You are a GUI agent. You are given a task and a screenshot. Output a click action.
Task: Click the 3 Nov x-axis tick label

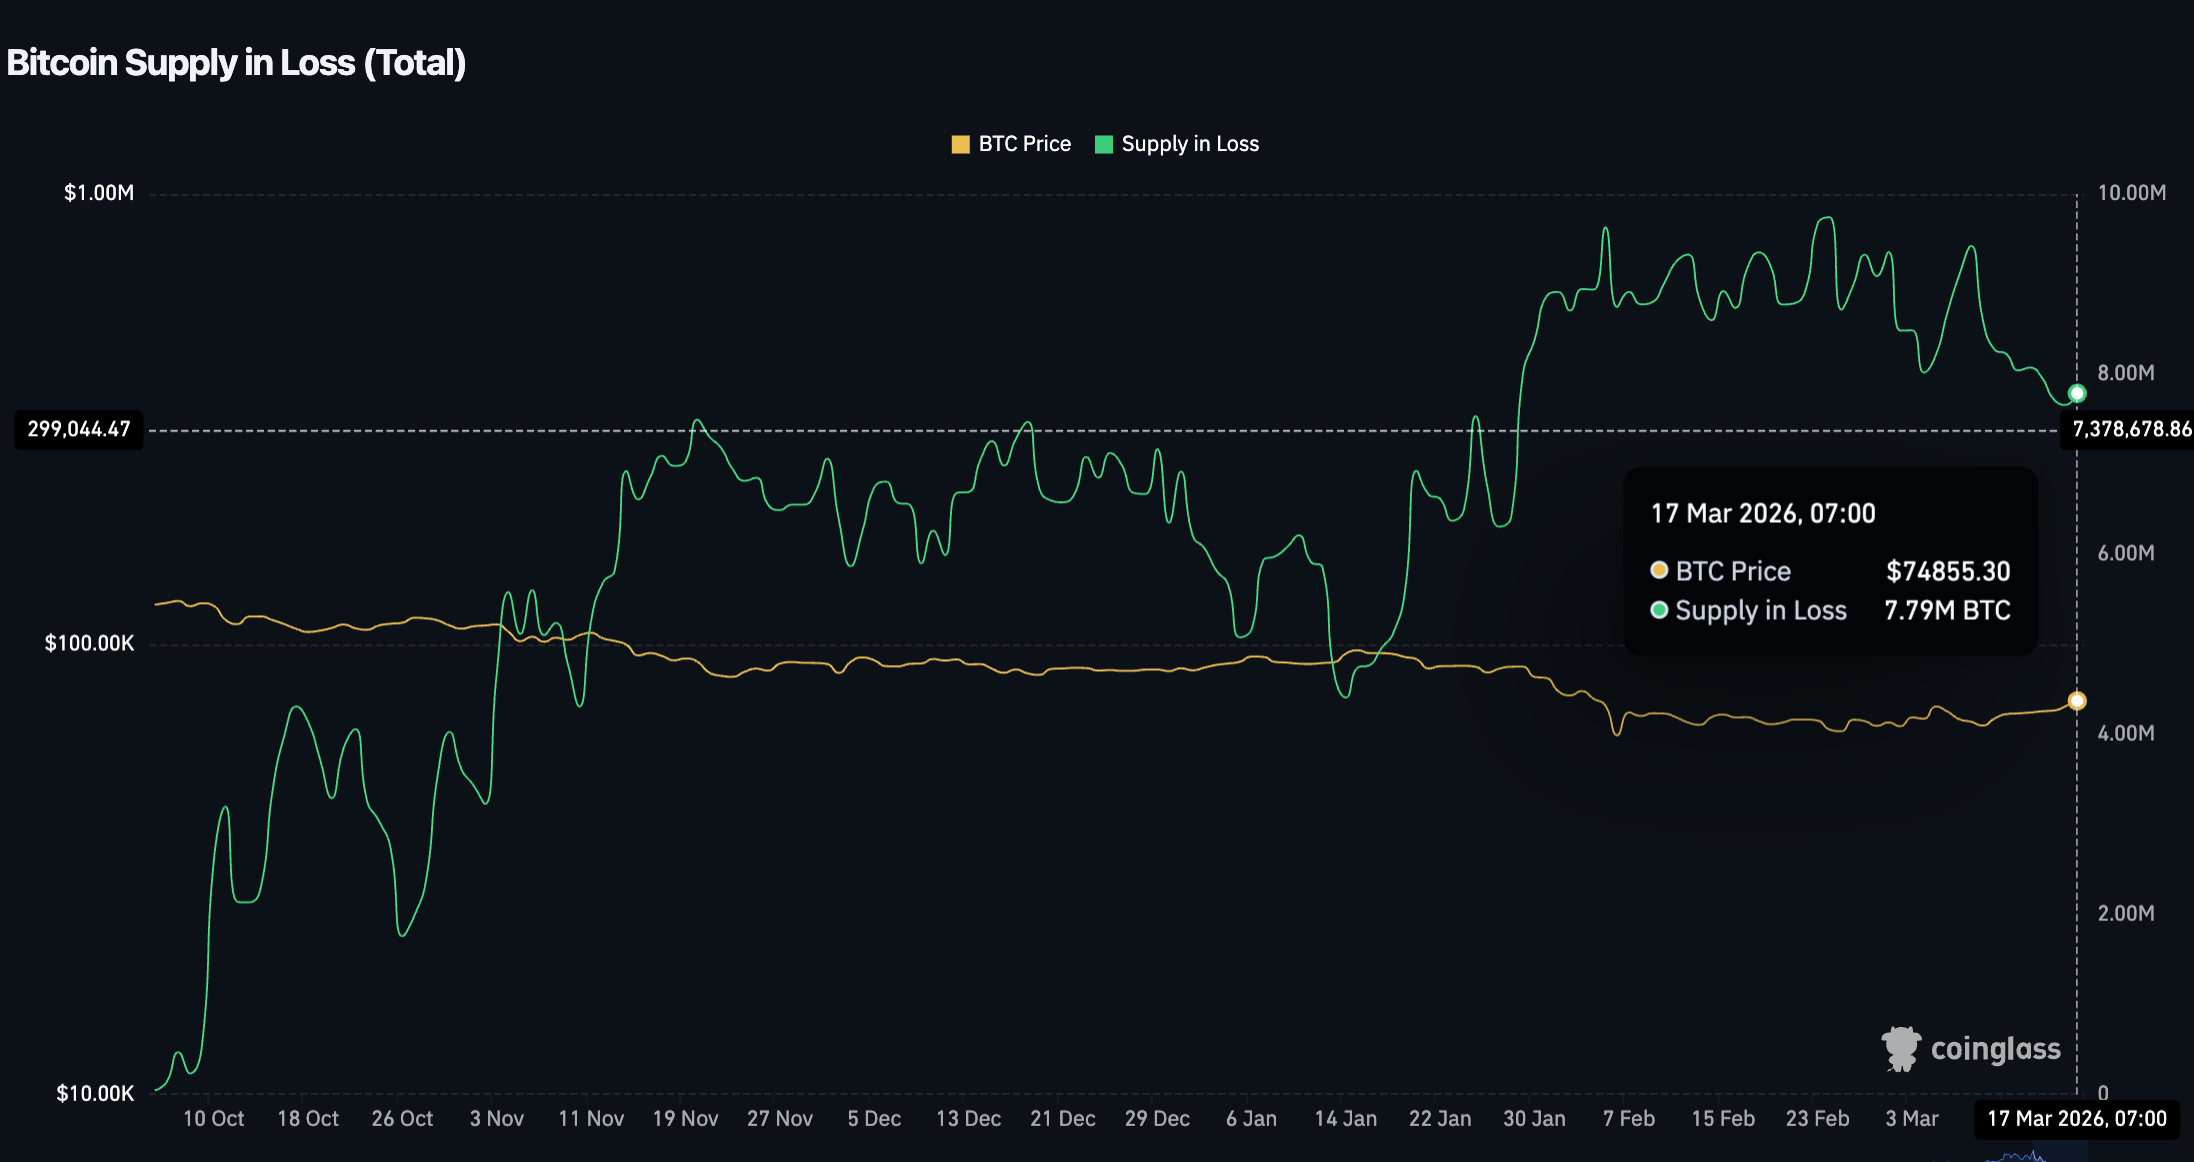point(496,1119)
